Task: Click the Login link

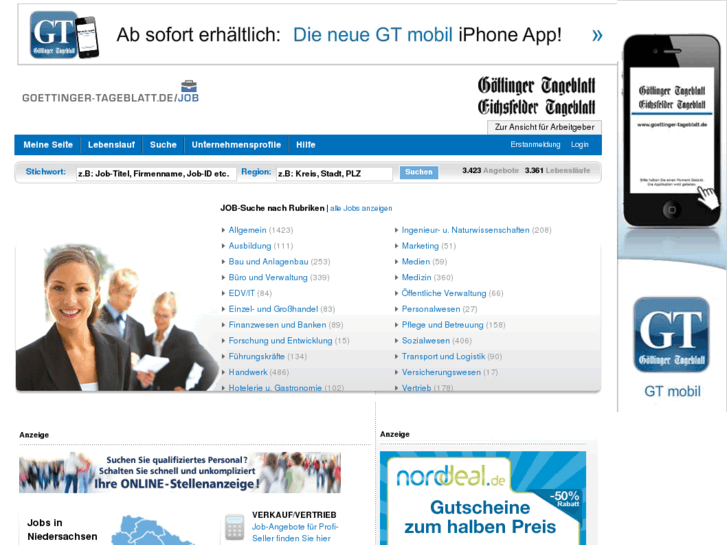Action: 580,144
